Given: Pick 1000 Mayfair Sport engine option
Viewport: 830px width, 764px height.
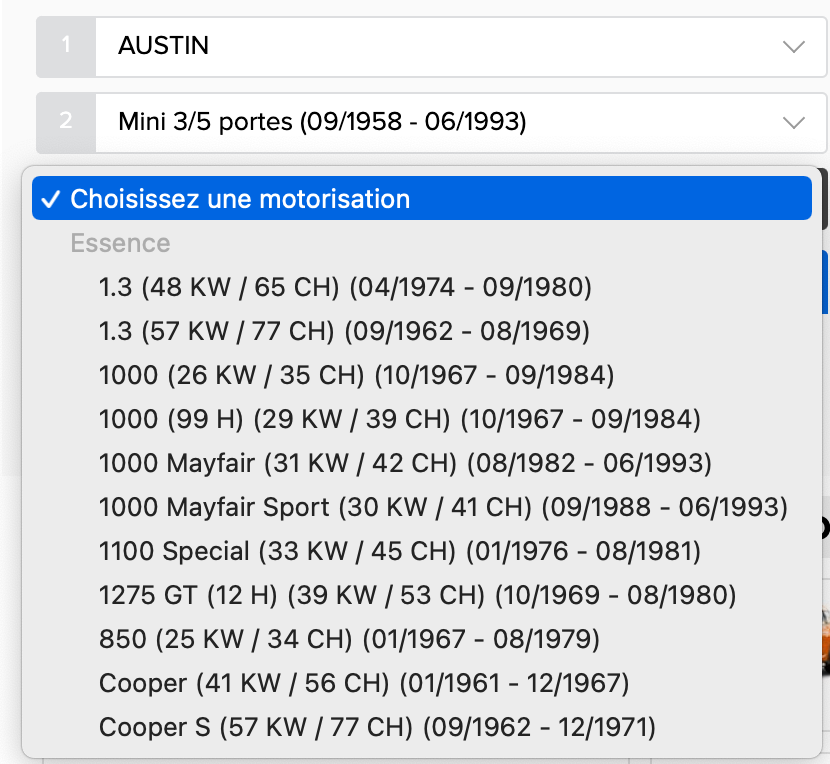Looking at the screenshot, I should 443,507.
